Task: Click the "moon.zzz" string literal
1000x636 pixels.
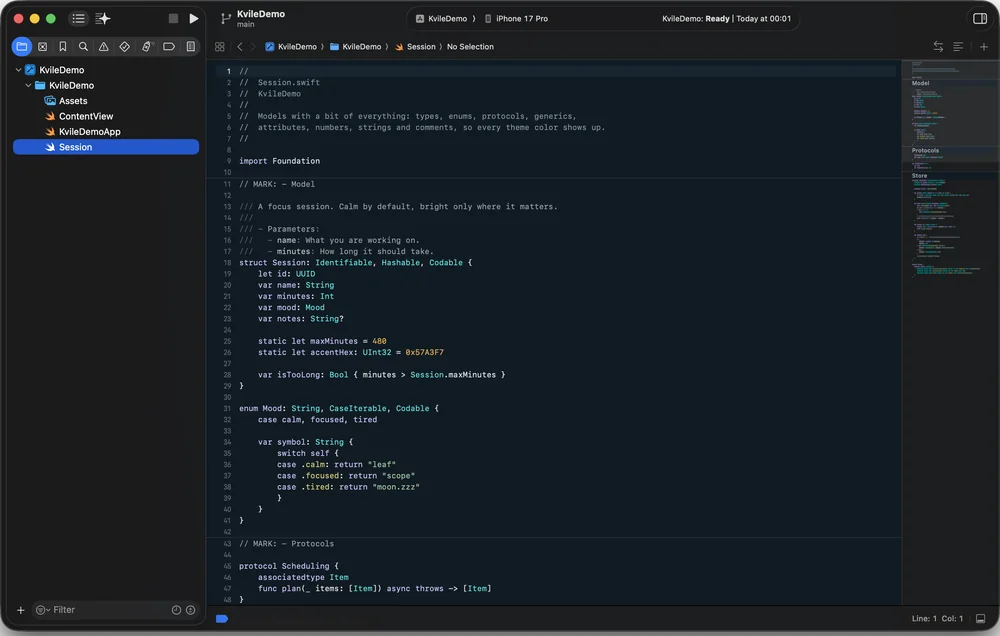Action: 395,487
